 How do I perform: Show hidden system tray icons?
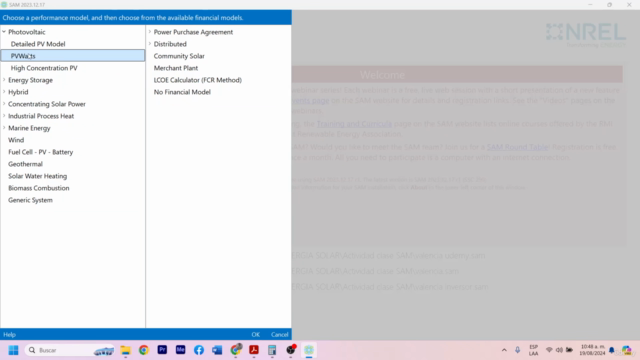[504, 350]
